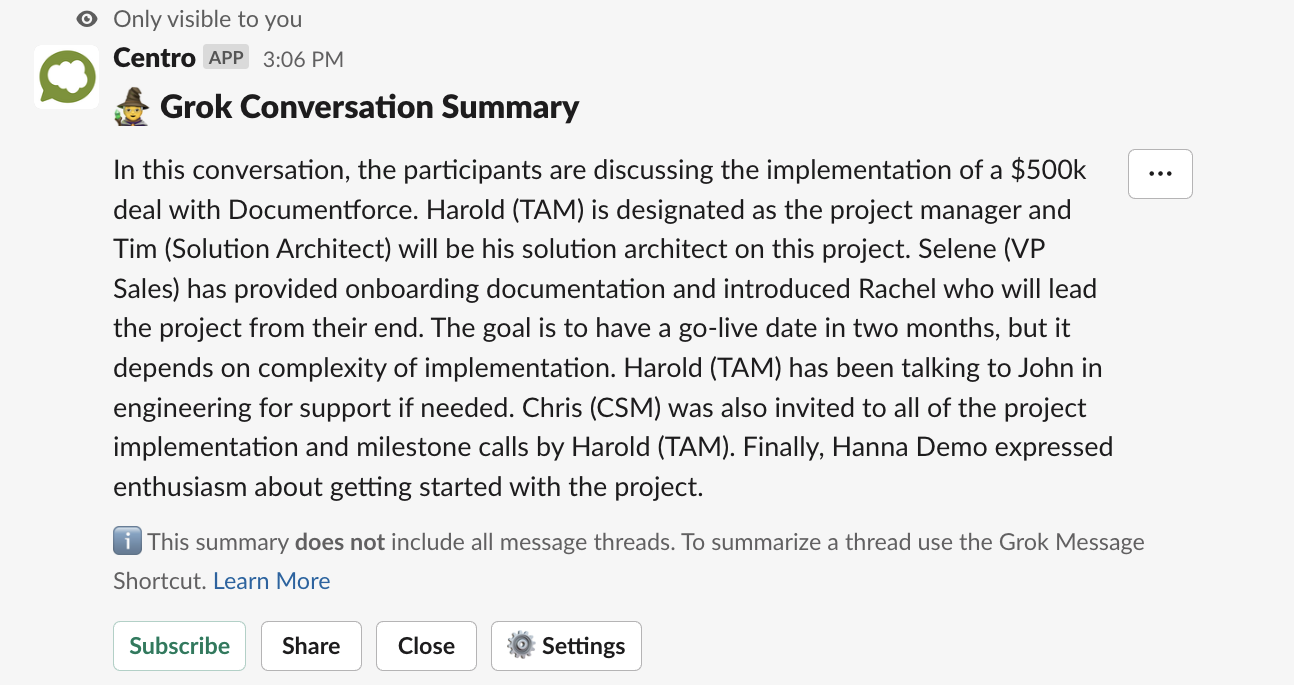Subscribe to the Grok conversation summary

tap(179, 645)
